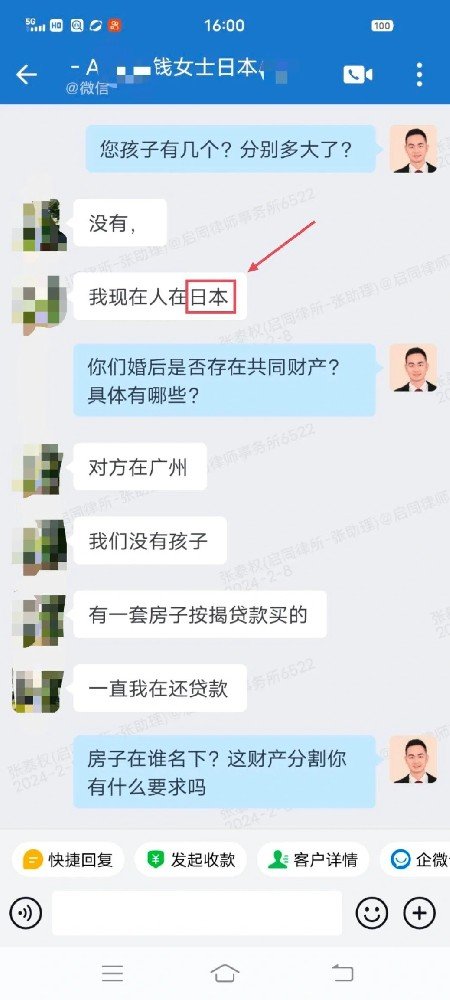Viewport: 450px width, 1000px height.
Task: Tap the message 有一套房子按揭贷款买的
Action: [x=200, y=614]
